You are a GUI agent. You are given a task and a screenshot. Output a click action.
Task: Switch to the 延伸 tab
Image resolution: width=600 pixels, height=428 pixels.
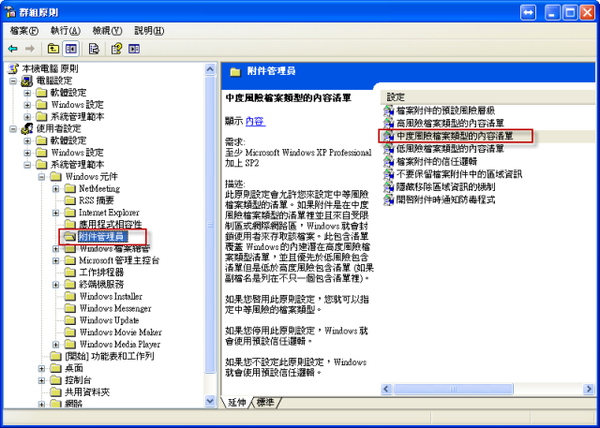click(x=236, y=402)
